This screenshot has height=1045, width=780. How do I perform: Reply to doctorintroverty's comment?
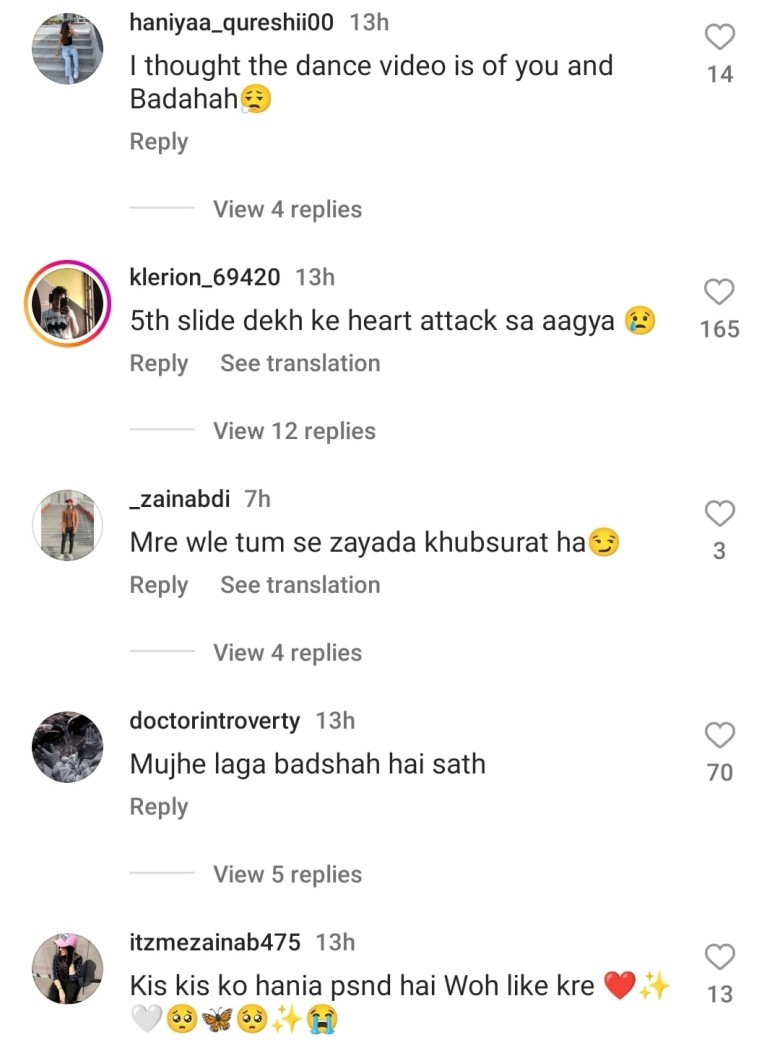point(159,808)
